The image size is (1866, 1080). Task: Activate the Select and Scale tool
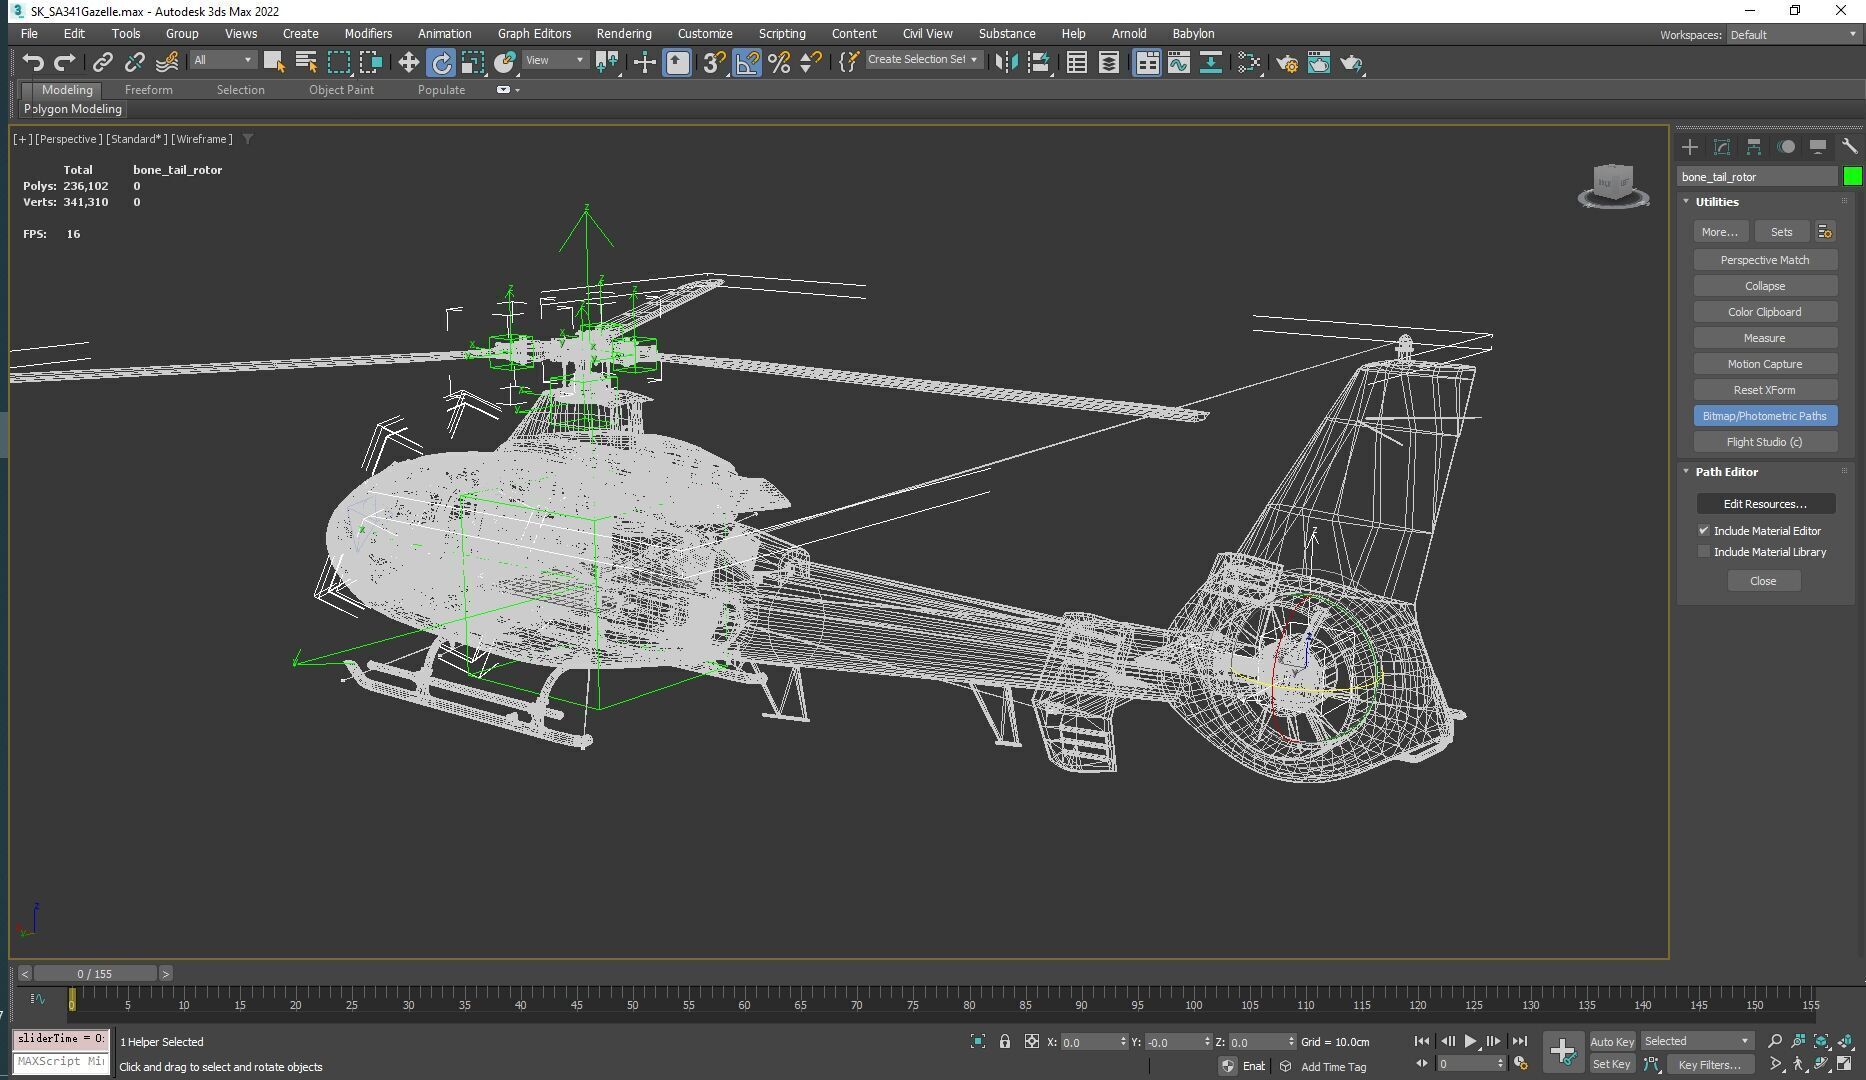click(473, 62)
